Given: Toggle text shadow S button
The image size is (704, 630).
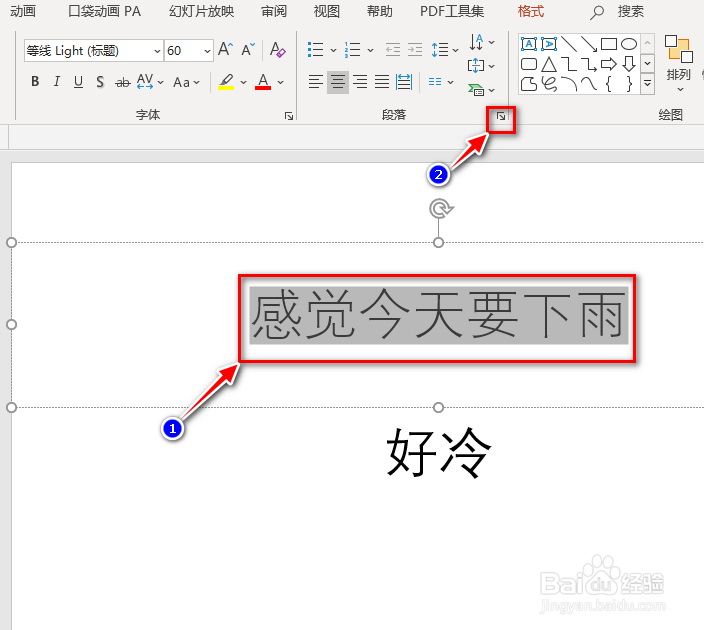Looking at the screenshot, I should click(x=100, y=82).
